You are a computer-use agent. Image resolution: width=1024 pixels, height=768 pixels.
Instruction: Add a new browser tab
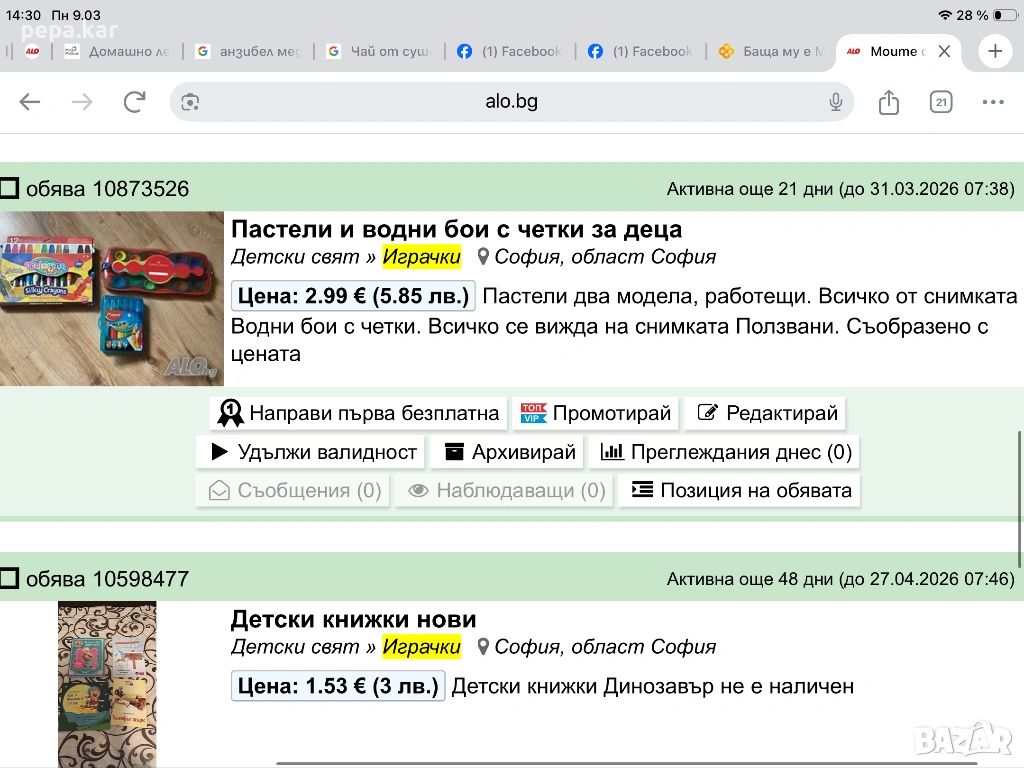995,51
